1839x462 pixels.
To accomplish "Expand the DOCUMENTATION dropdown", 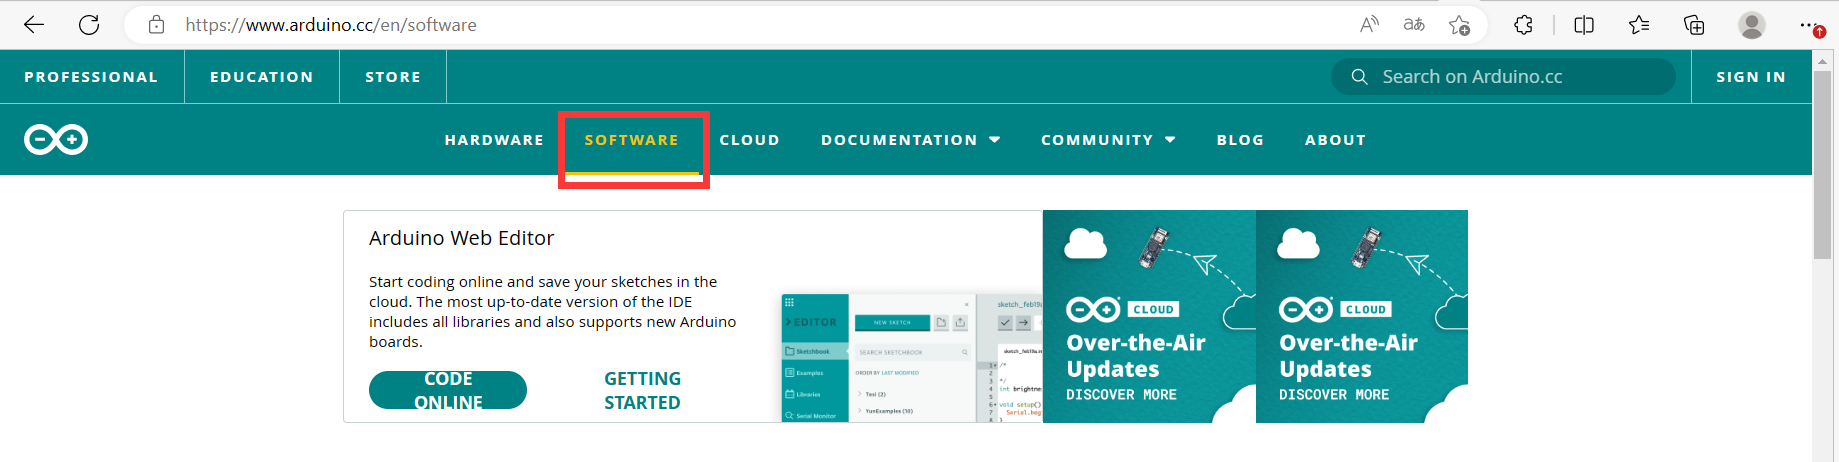I will coord(911,140).
